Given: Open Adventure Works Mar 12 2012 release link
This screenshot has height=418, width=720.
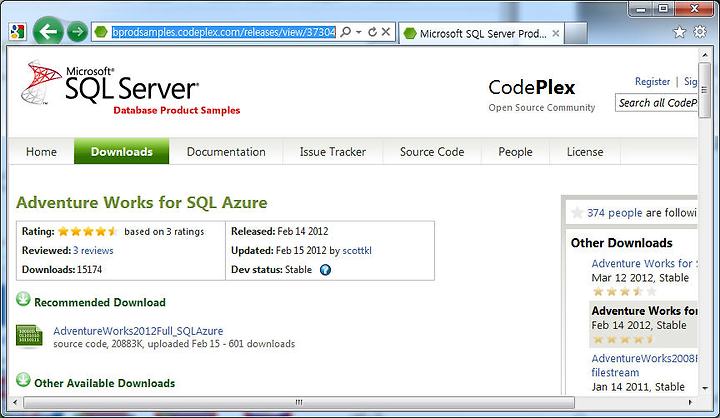Looking at the screenshot, I should click(644, 263).
